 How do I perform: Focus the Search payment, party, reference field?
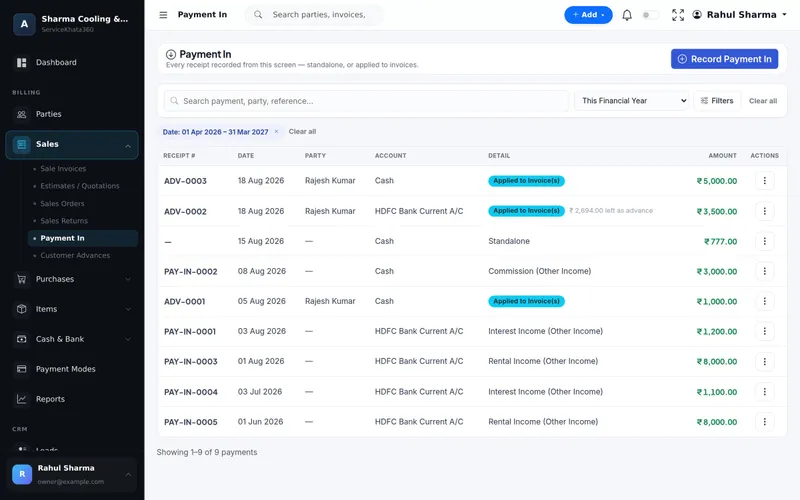click(x=366, y=101)
